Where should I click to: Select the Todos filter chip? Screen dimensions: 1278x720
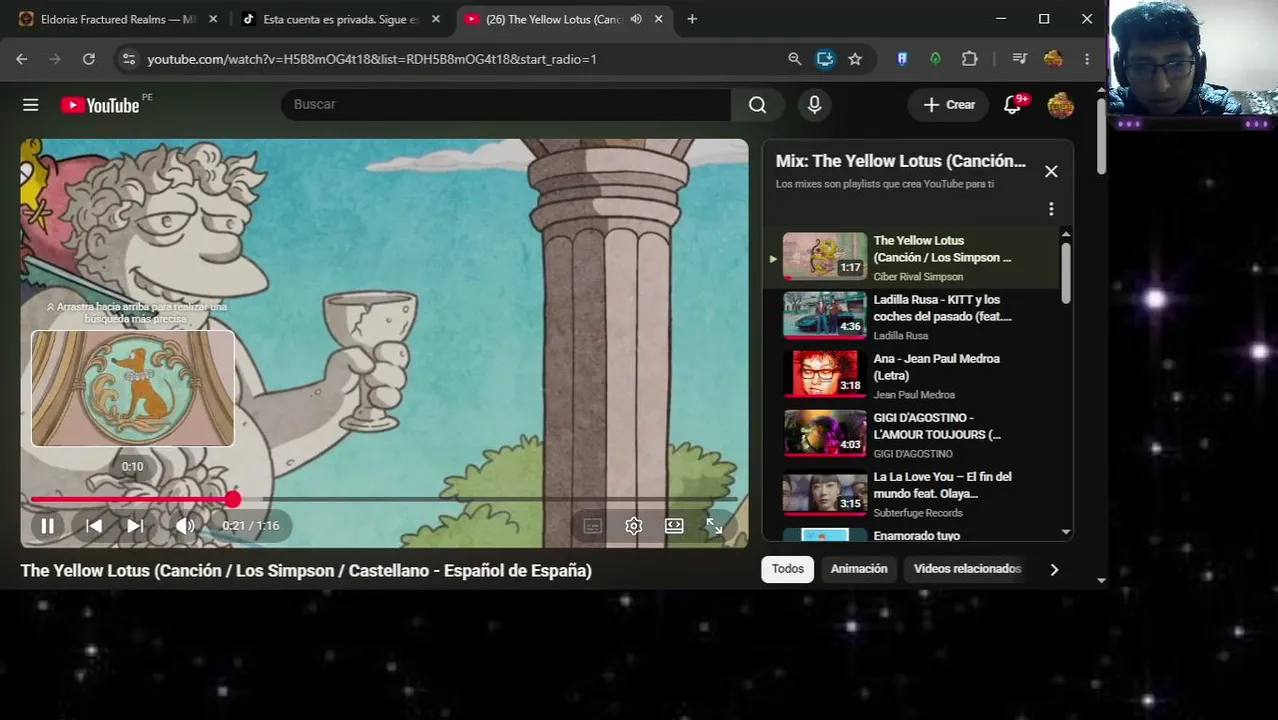click(x=787, y=569)
